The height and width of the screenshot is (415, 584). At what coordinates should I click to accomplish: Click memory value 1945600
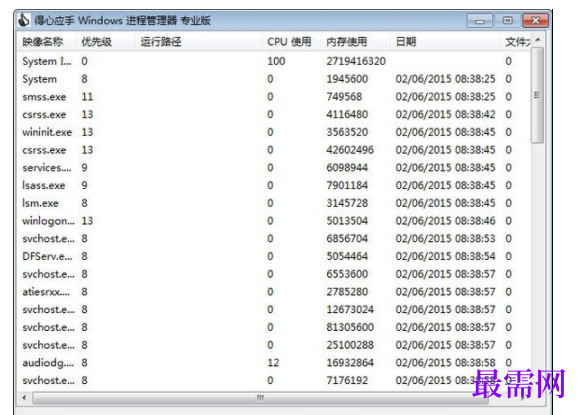click(347, 79)
